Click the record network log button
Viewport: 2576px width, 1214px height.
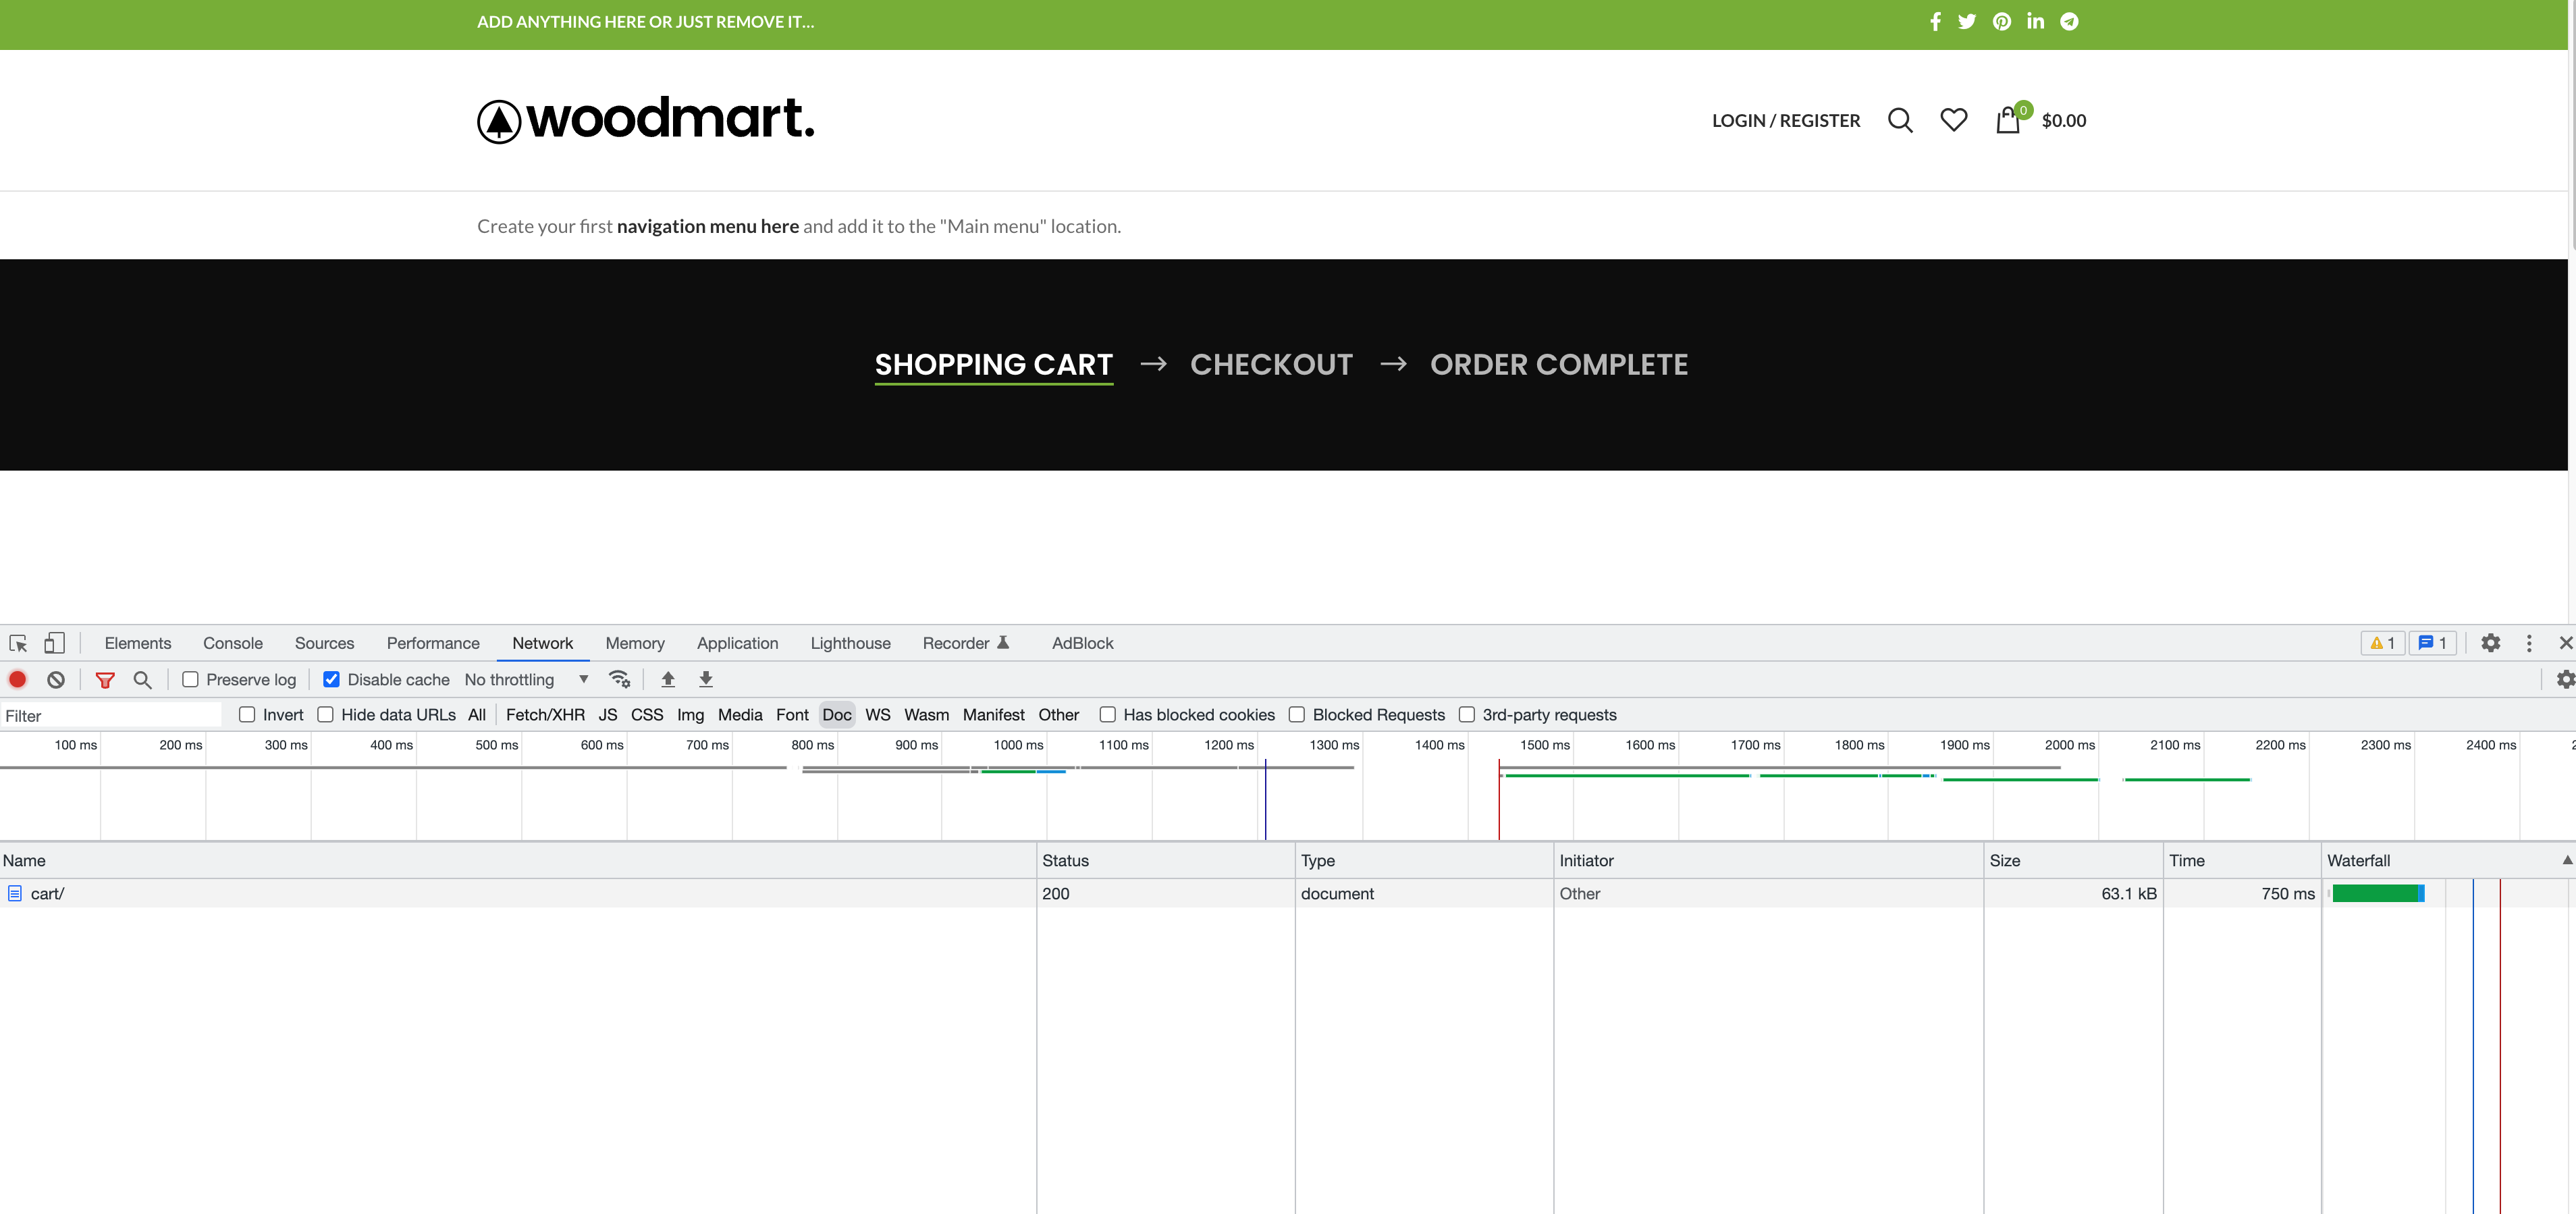[x=18, y=679]
